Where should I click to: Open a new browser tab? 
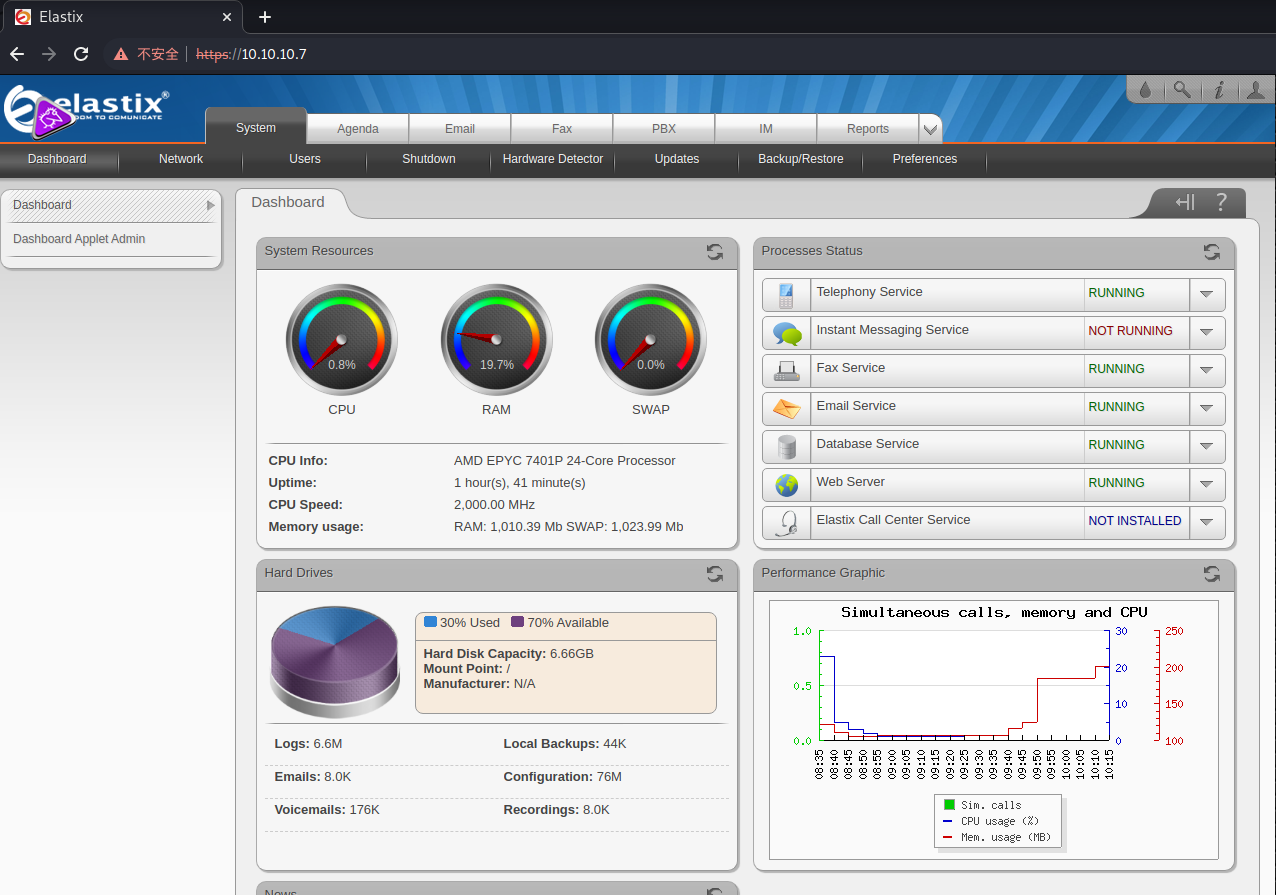pos(265,17)
